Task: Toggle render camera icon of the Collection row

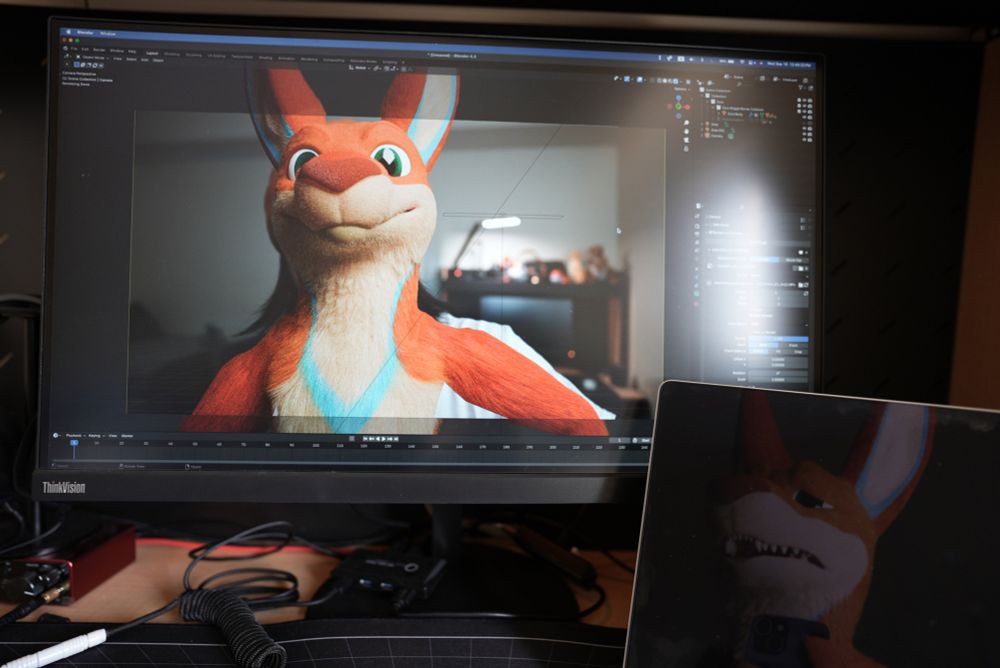Action: (810, 101)
